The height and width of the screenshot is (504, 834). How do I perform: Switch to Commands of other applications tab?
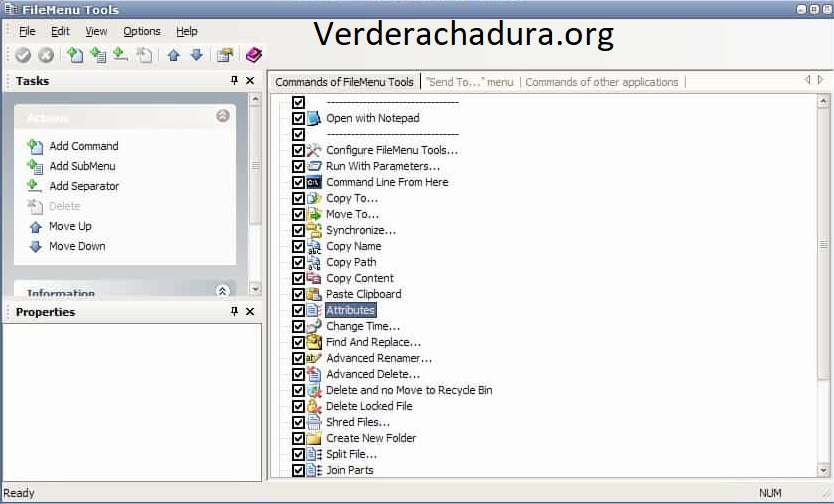pyautogui.click(x=602, y=82)
